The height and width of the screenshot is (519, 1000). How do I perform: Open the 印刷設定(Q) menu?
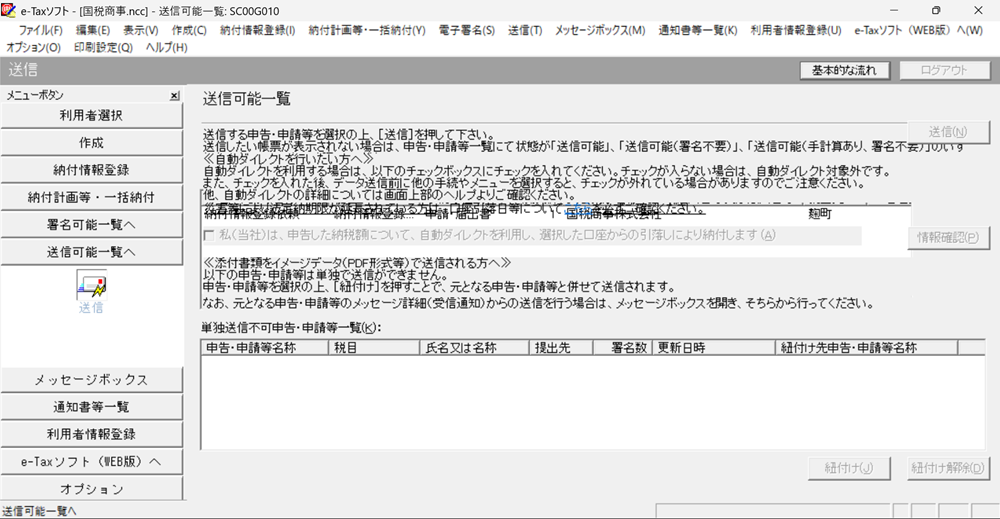coord(103,47)
